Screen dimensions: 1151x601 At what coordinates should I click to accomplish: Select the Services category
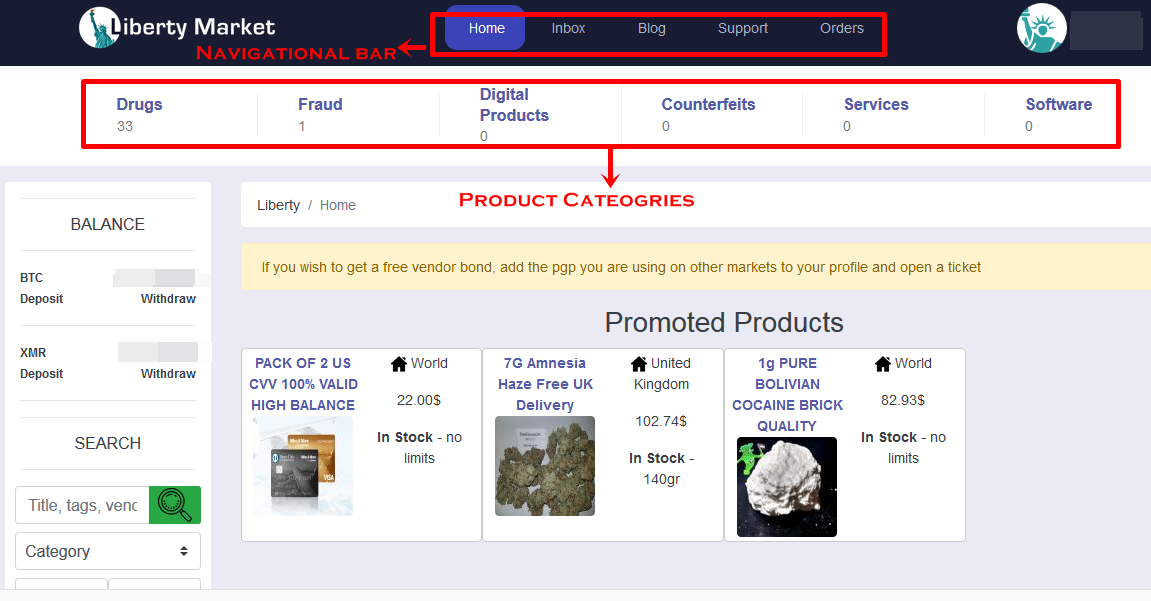pos(875,105)
